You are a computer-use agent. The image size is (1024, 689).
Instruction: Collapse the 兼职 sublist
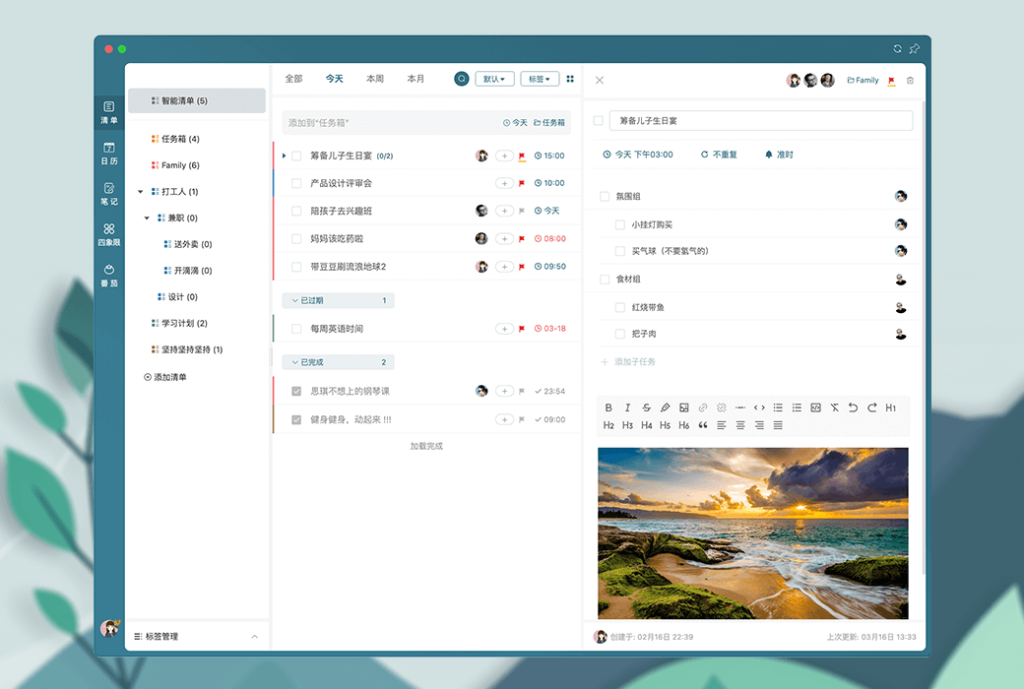point(147,218)
